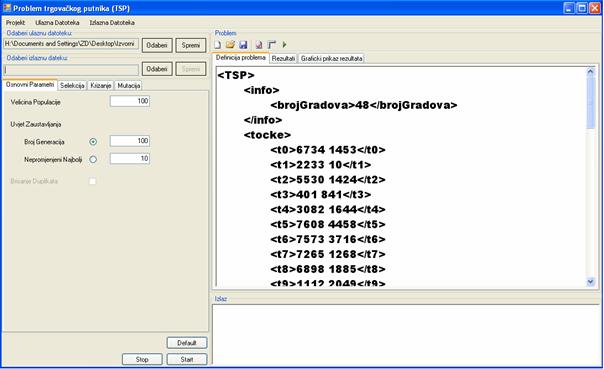Click the Velicina Populacije label
604x369 pixels.
point(35,102)
